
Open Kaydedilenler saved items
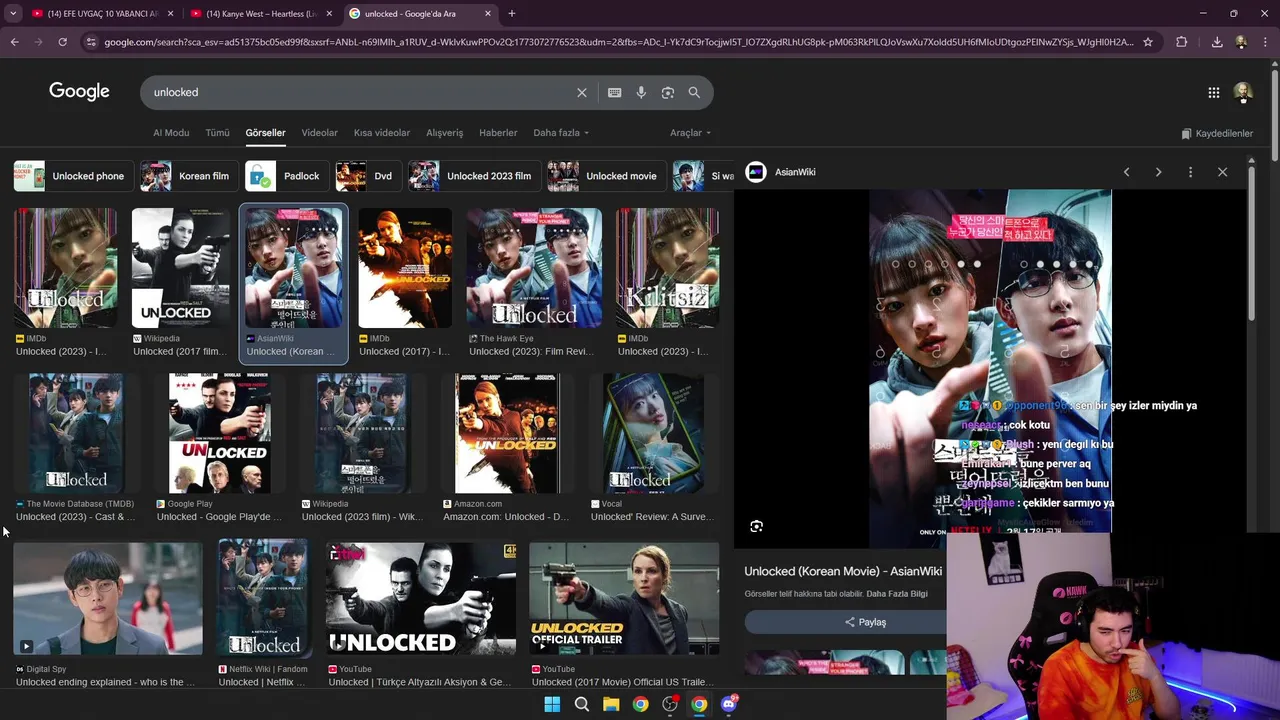tap(1217, 133)
